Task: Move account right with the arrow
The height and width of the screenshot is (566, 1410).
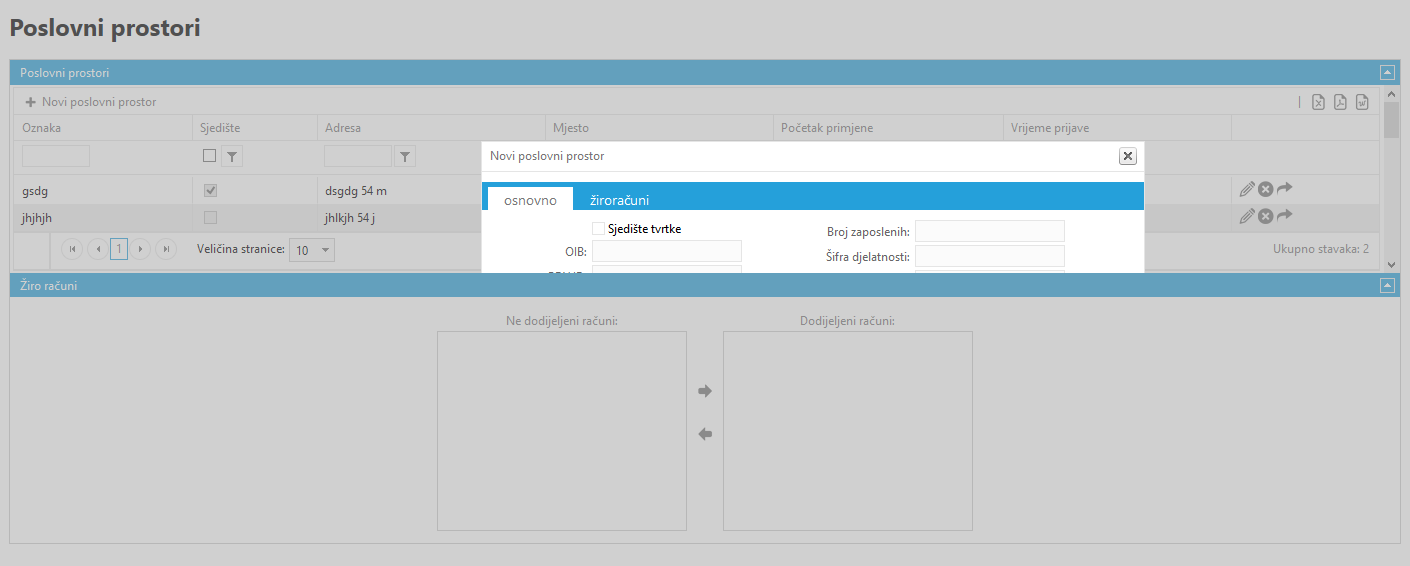Action: tap(705, 391)
